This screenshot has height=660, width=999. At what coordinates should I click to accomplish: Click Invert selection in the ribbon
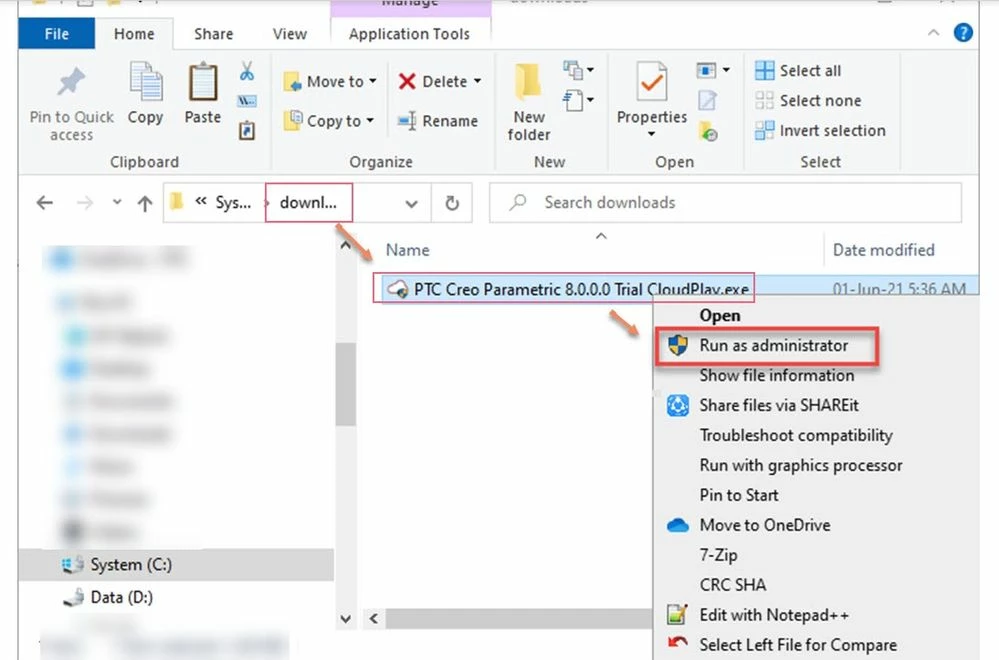(x=820, y=130)
